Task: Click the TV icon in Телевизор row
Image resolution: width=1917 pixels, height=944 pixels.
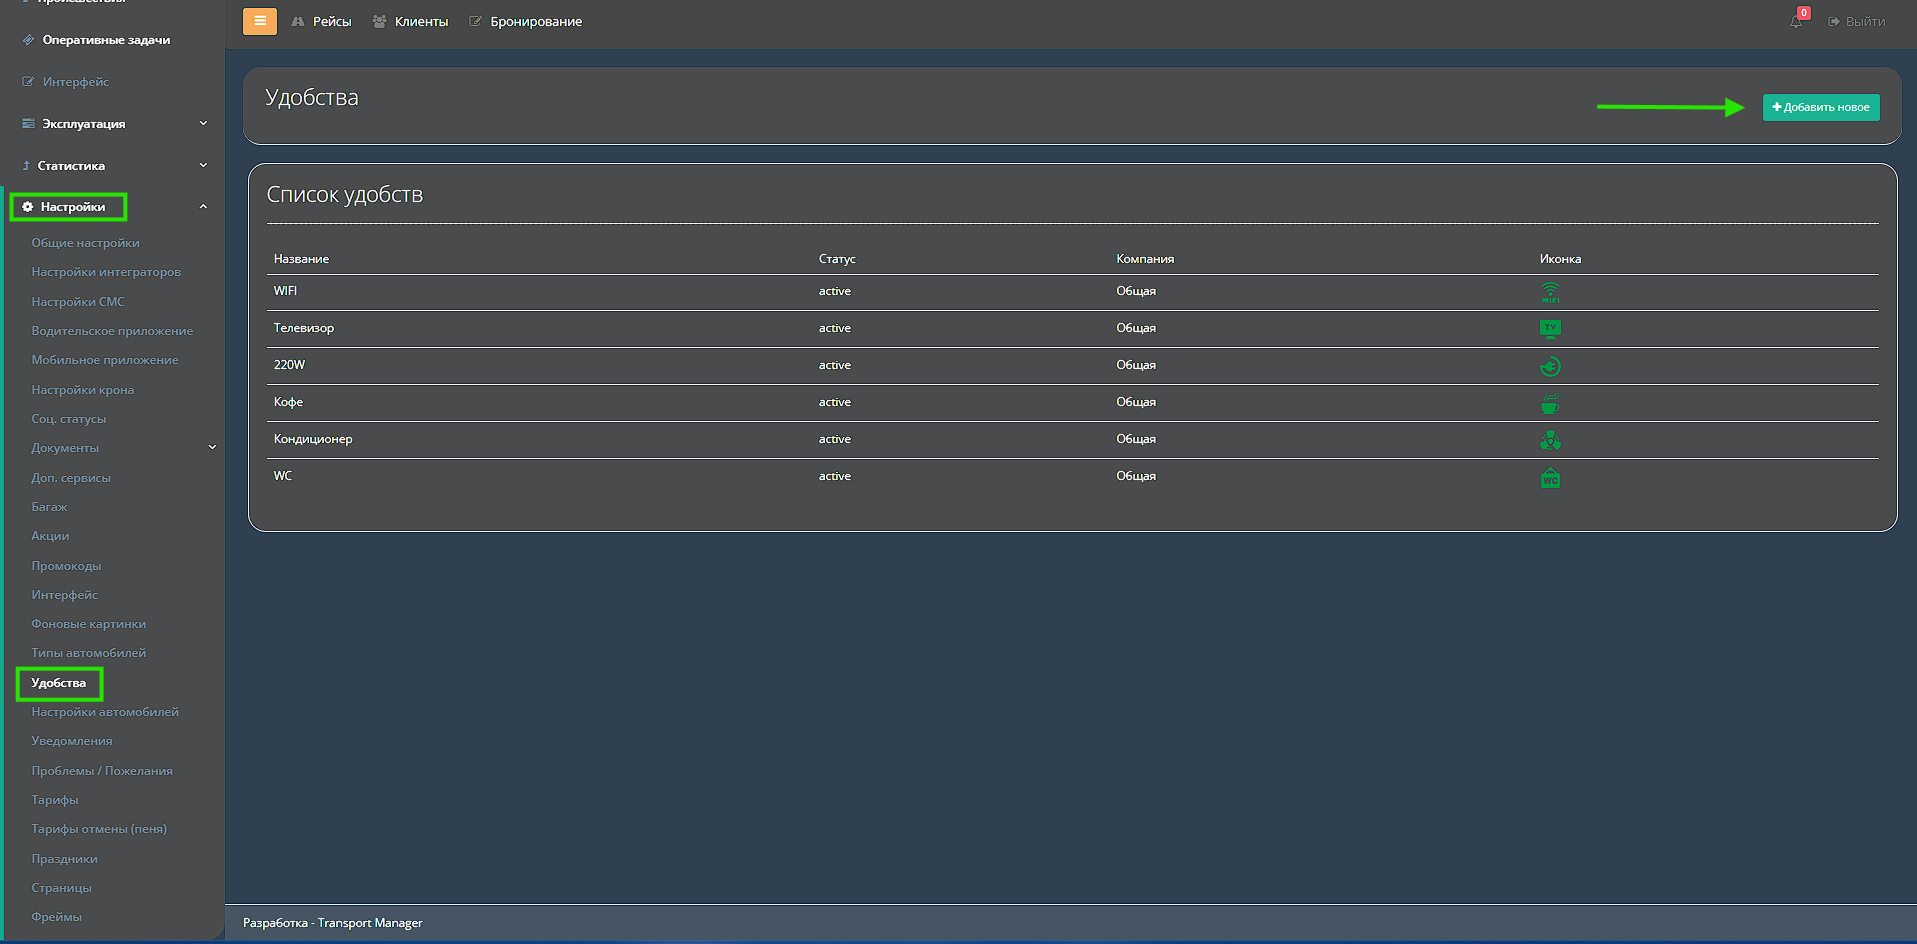Action: coord(1550,329)
